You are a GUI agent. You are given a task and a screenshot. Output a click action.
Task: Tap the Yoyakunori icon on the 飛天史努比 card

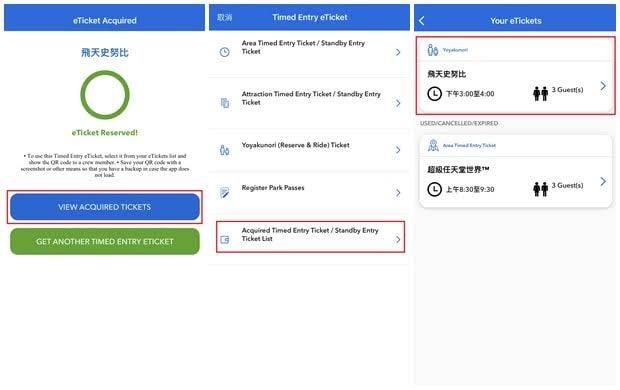tap(433, 50)
